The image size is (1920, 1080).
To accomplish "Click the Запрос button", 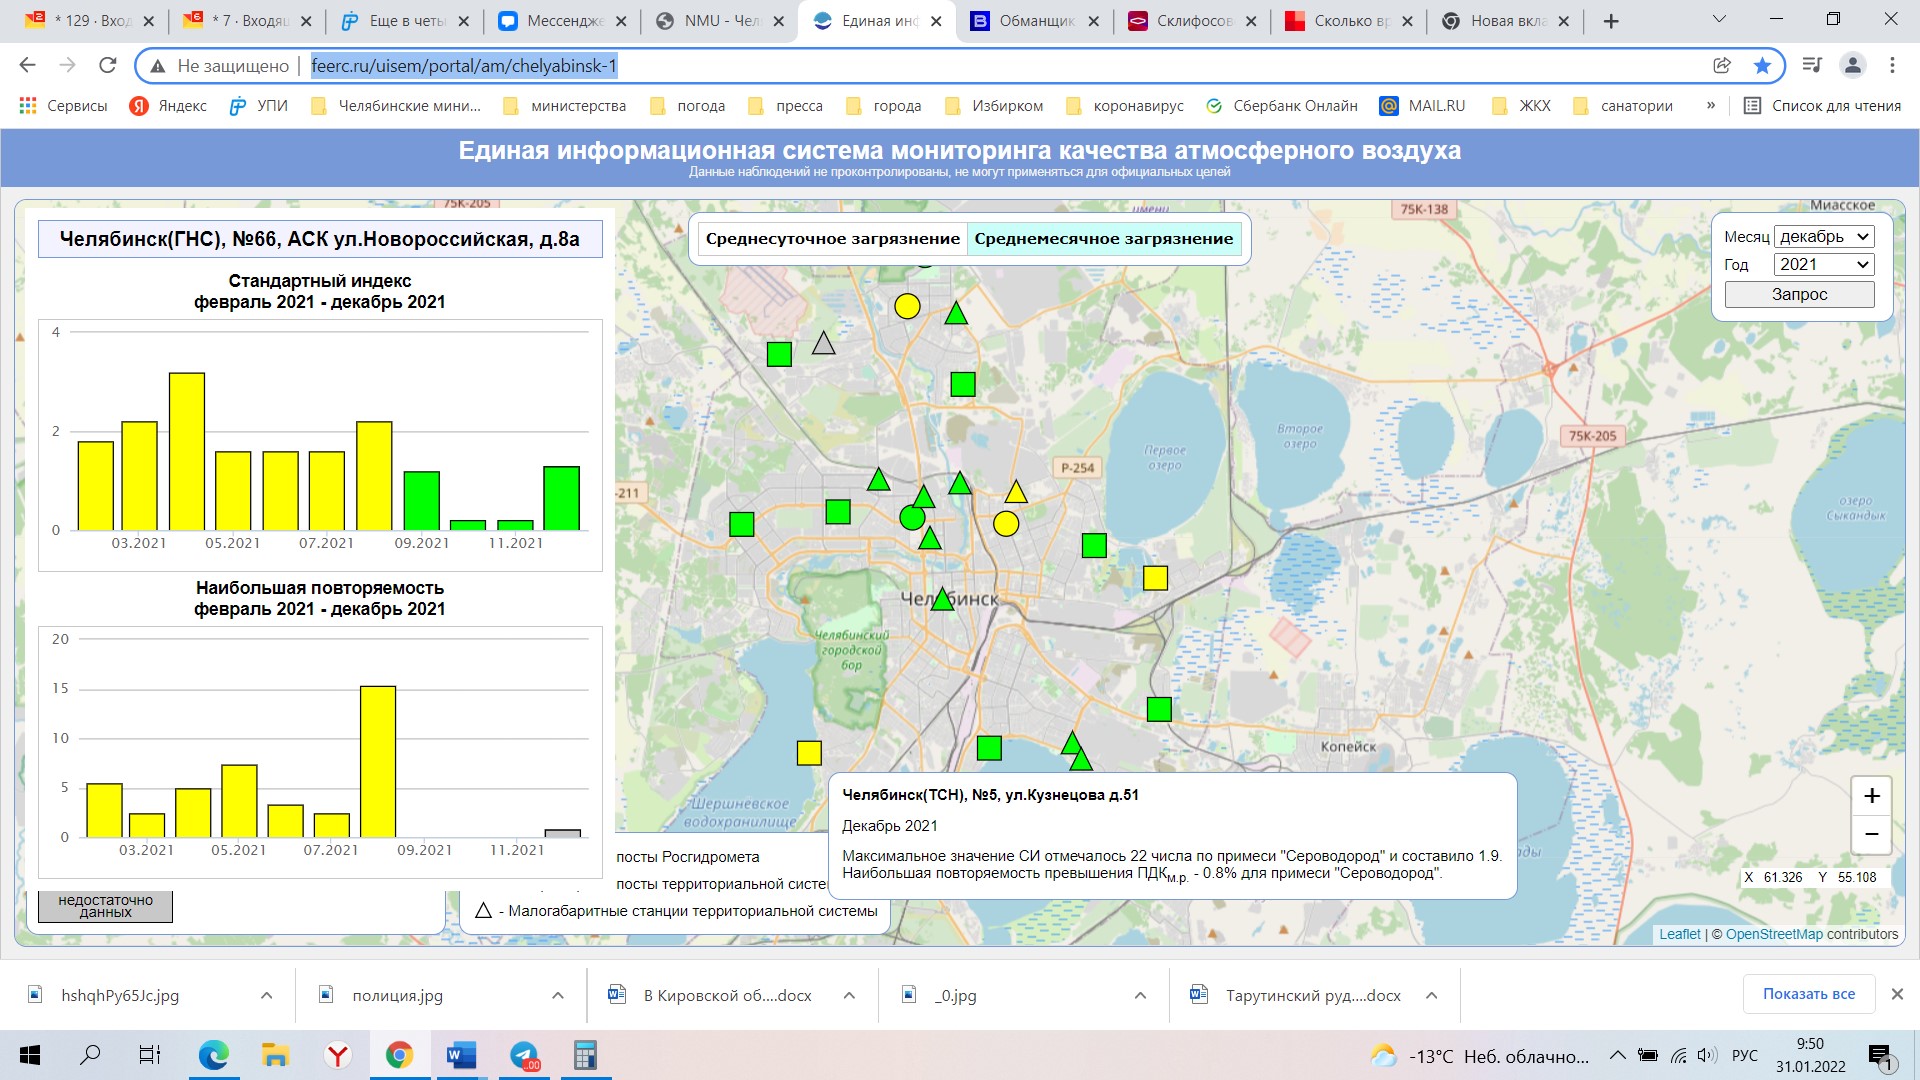I will pos(1799,294).
